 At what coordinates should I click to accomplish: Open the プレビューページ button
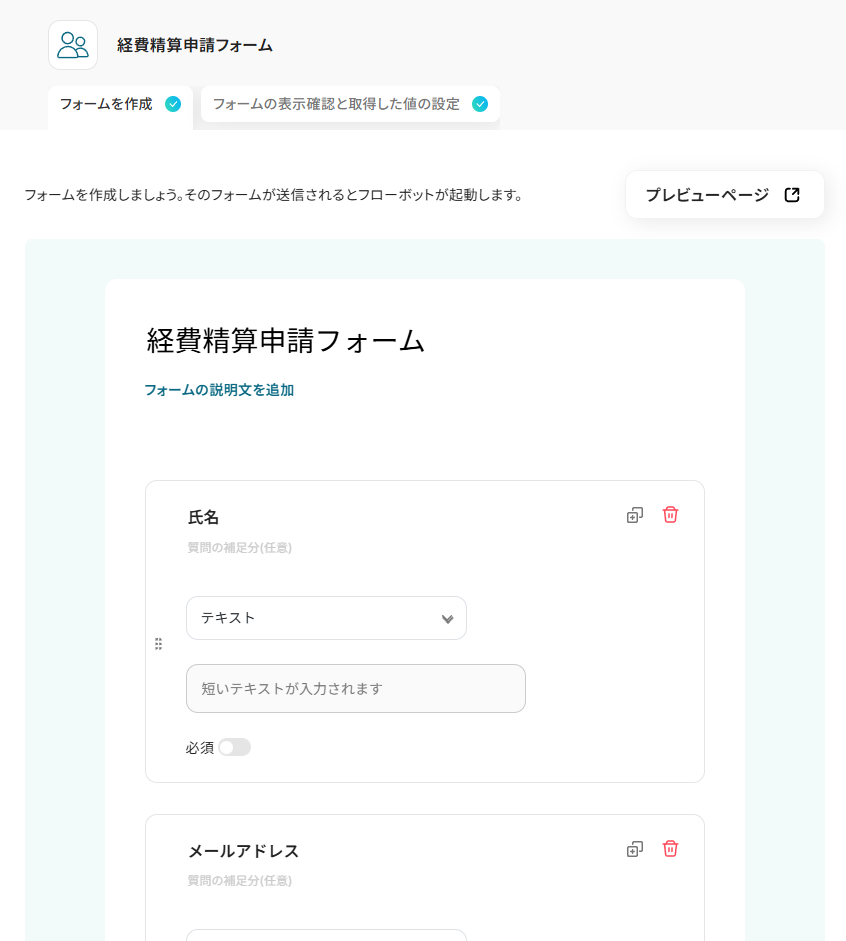coord(725,194)
